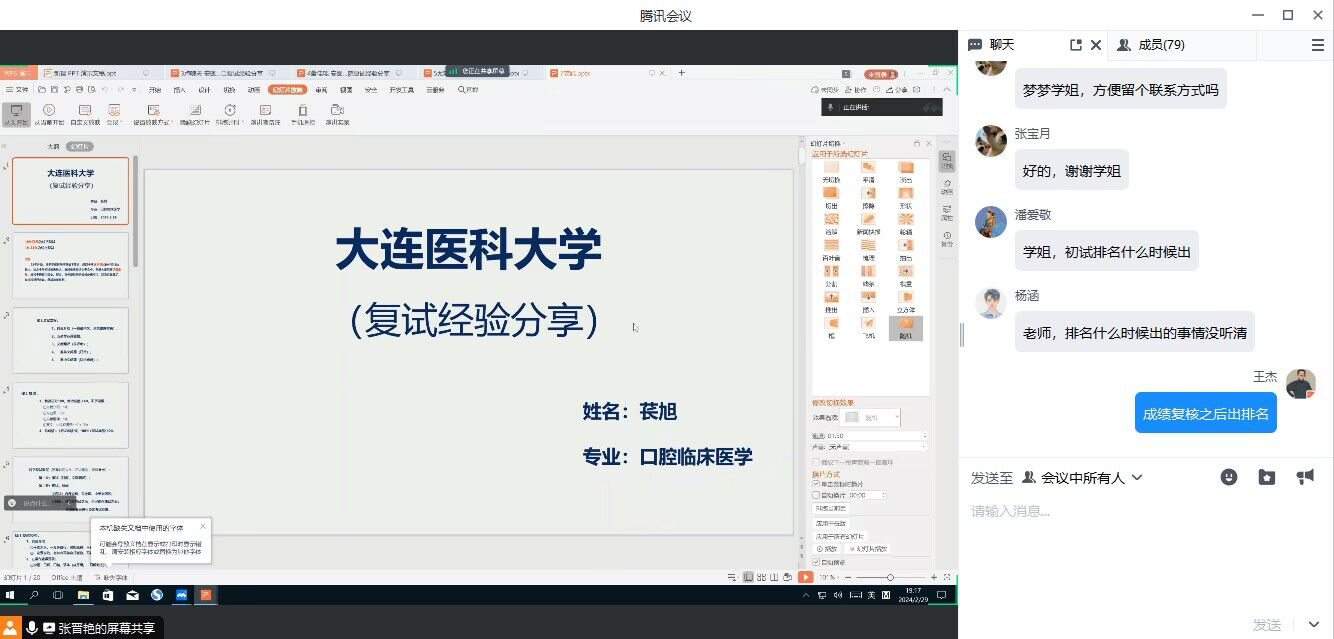The width and height of the screenshot is (1334, 639).
Task: Click the custom slideshow (自定义放映) icon
Action: tap(85, 114)
